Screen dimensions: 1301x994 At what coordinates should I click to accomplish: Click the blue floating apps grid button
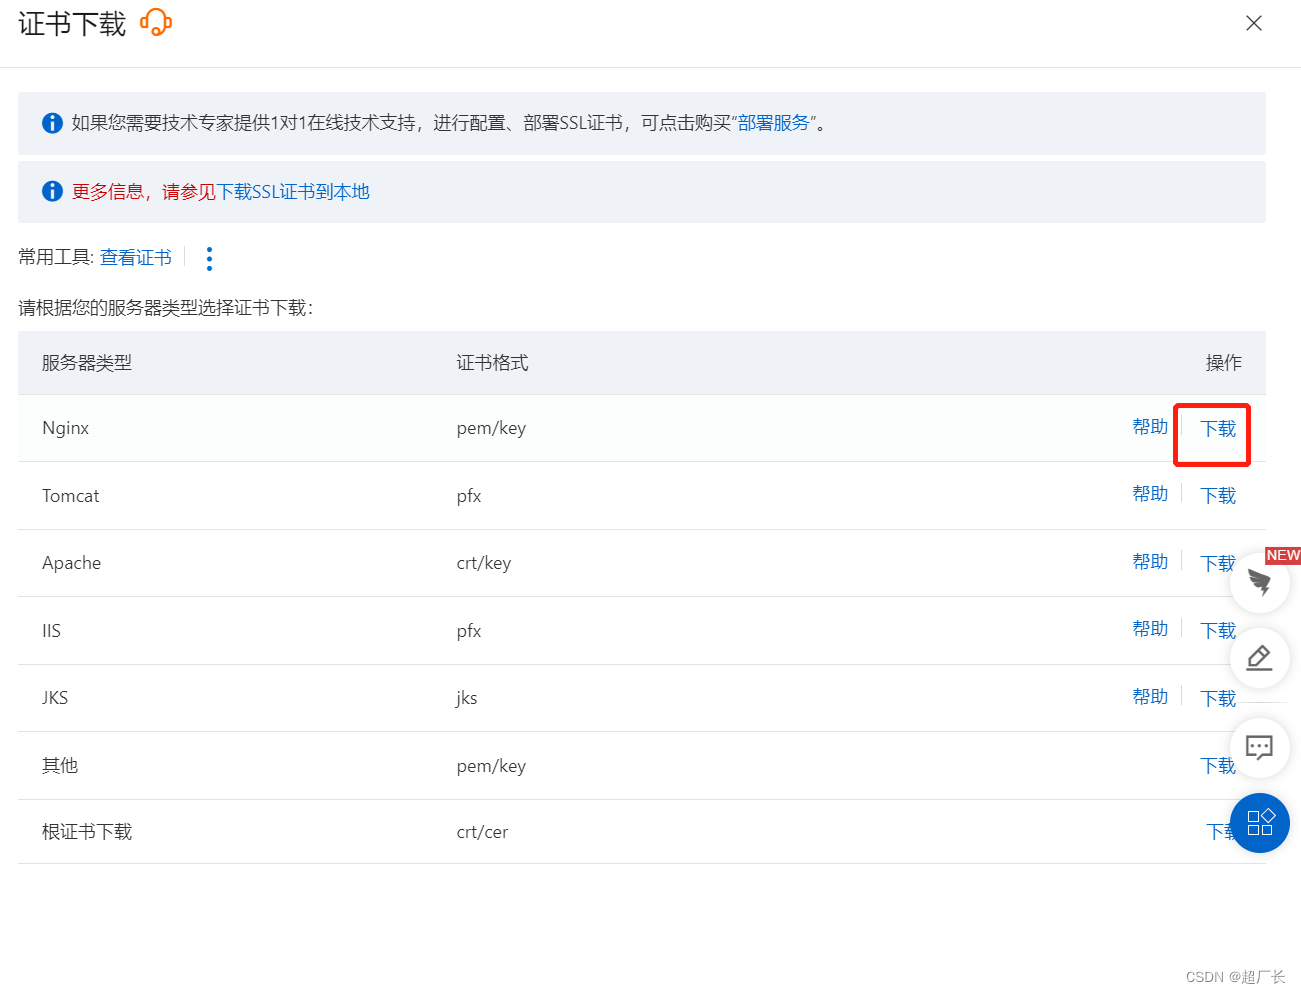pyautogui.click(x=1260, y=823)
